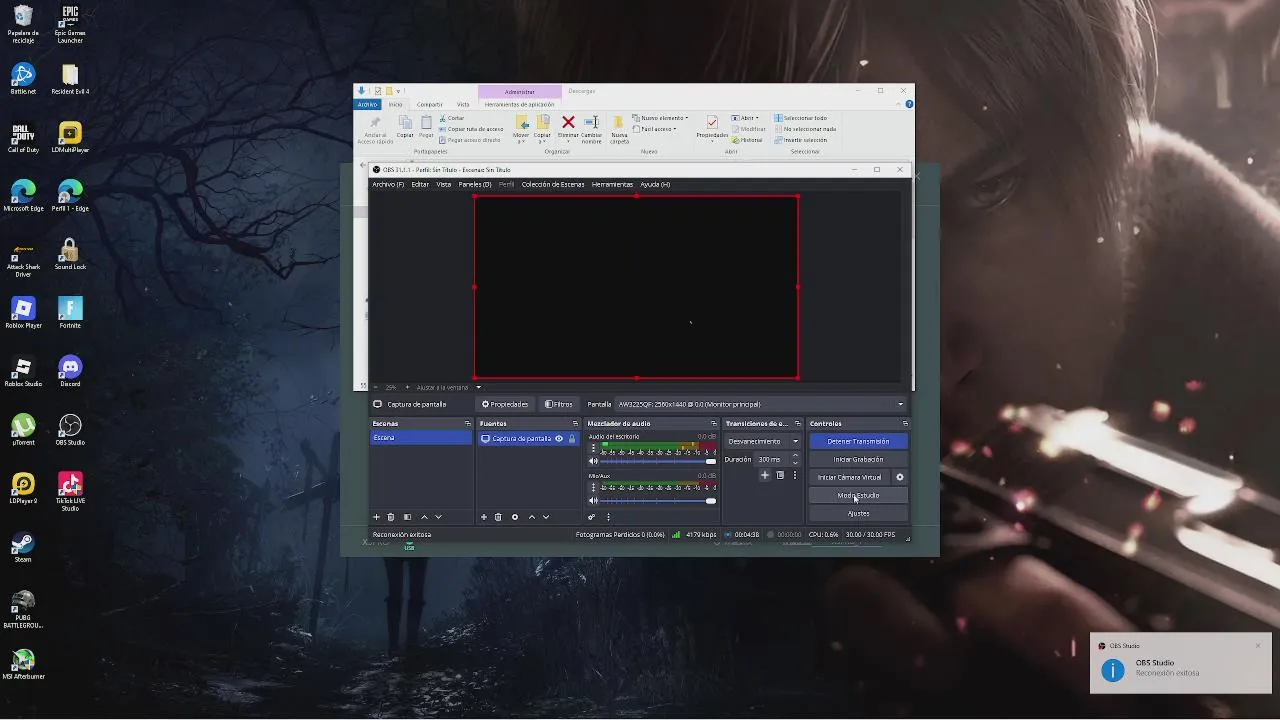The width and height of the screenshot is (1280, 720).
Task: Undock Escenas panel float icon
Action: pos(467,424)
